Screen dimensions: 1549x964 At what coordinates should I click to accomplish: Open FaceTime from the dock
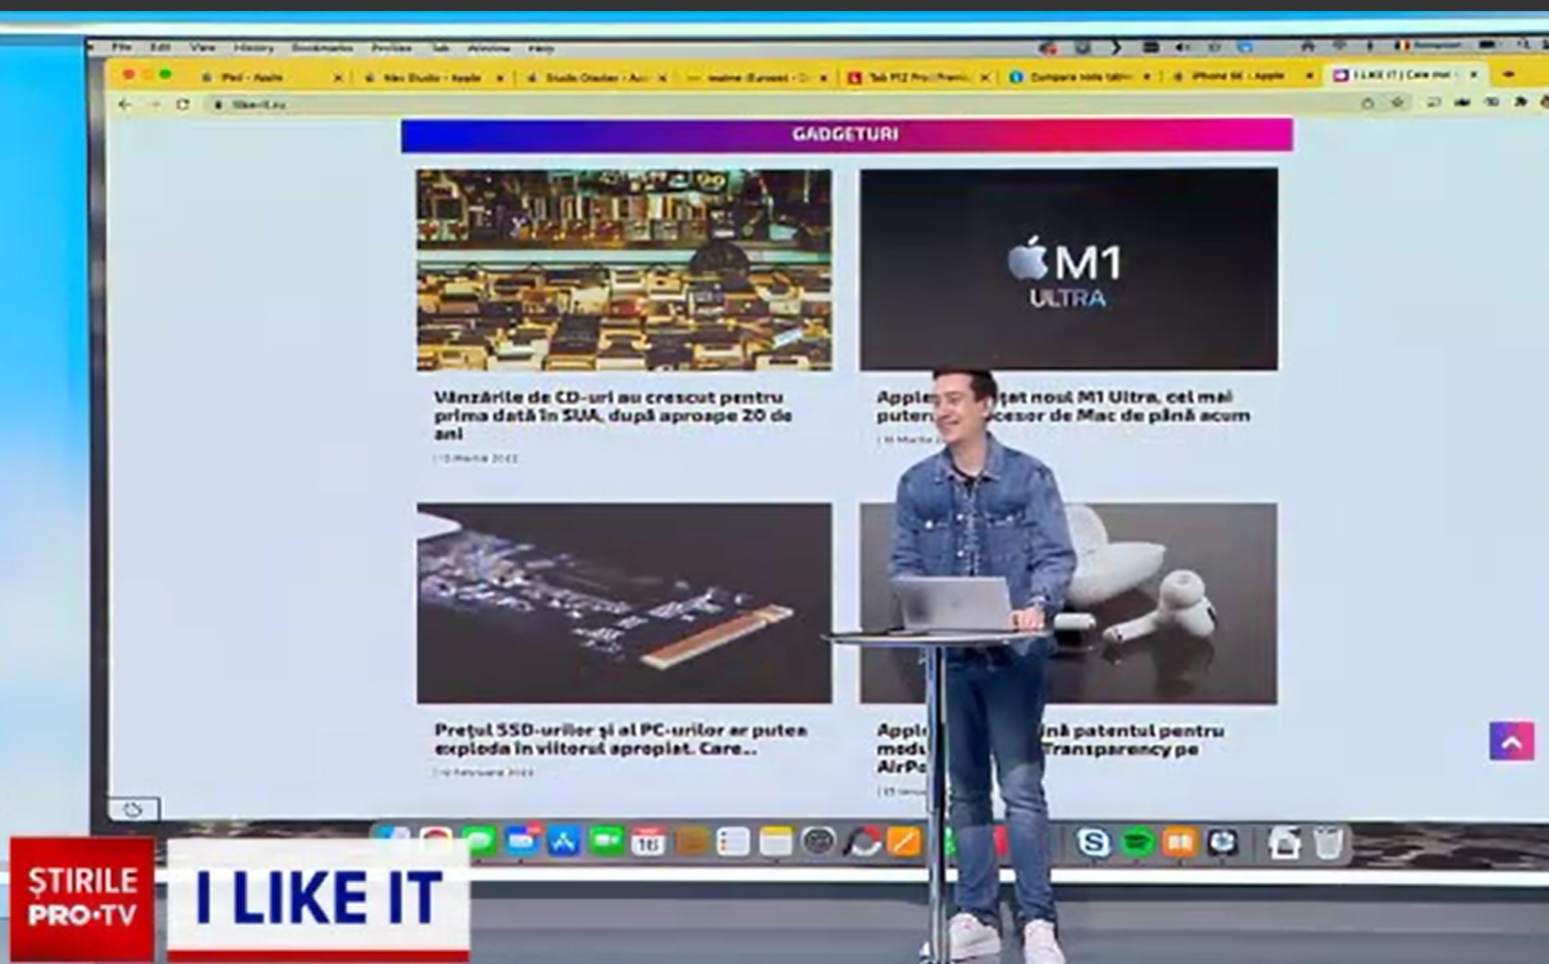click(605, 842)
